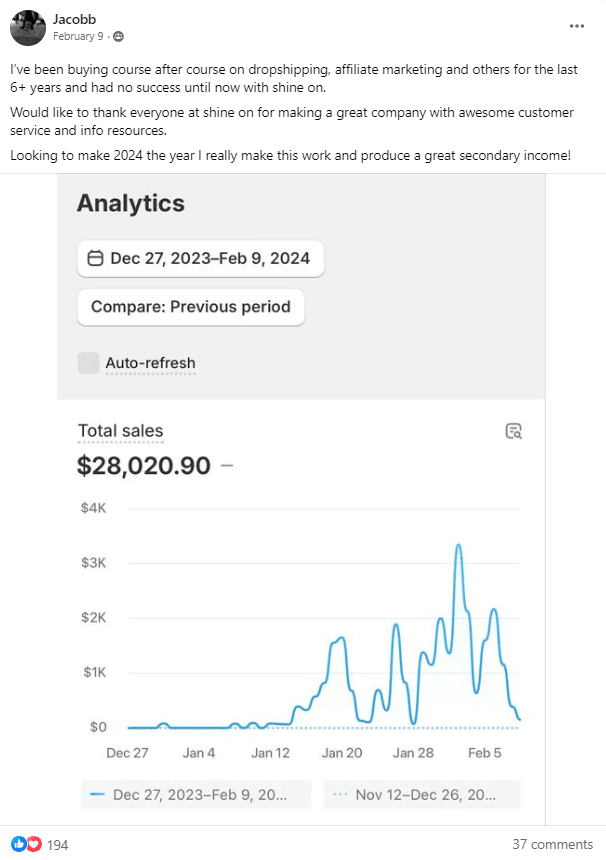606x860 pixels.
Task: Click the globe public privacy icon
Action: coord(119,36)
